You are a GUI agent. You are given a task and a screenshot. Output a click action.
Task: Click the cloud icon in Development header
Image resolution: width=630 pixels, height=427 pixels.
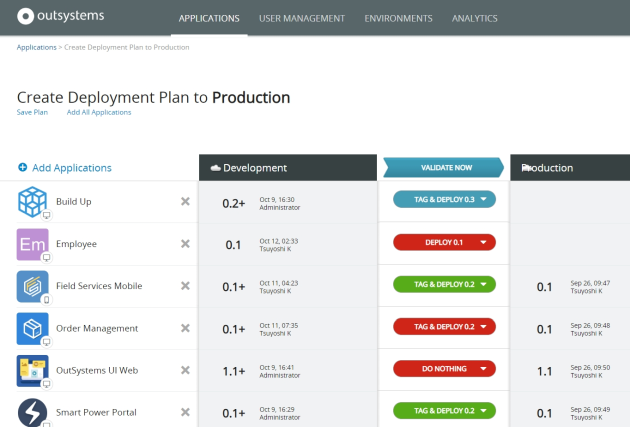click(216, 168)
